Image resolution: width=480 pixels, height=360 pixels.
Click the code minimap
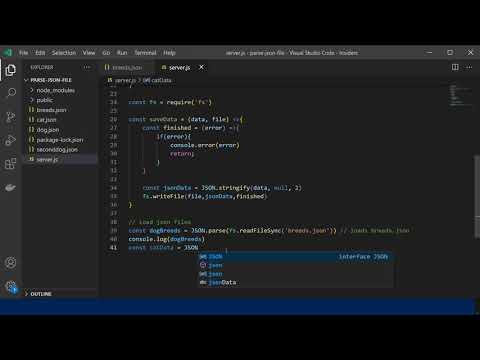460,95
